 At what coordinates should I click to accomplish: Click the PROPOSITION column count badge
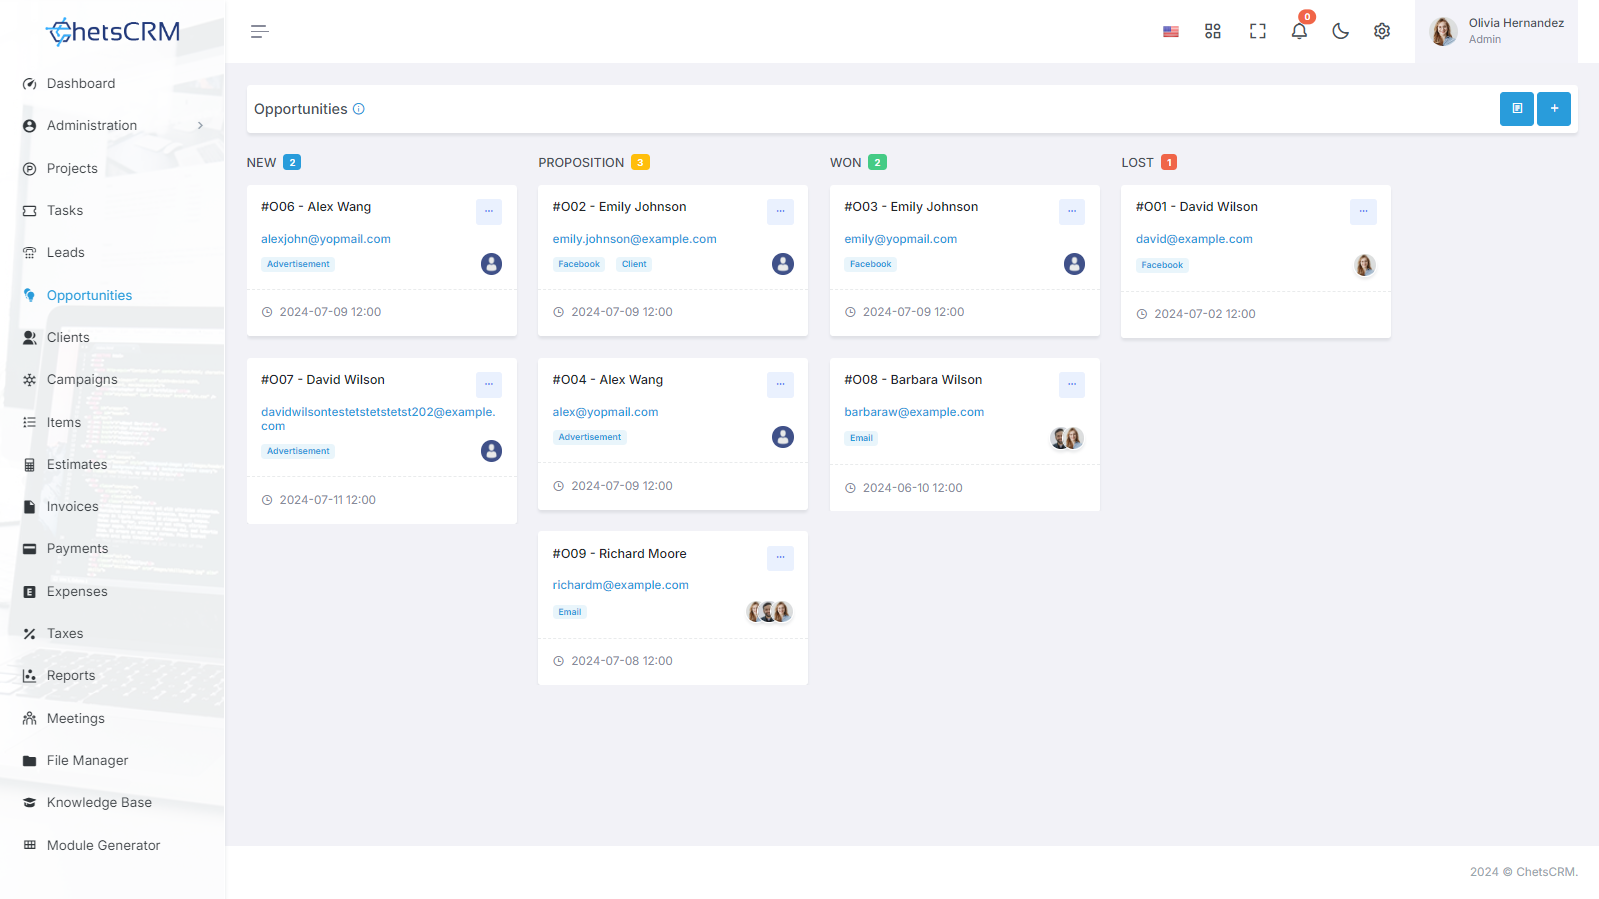point(640,162)
